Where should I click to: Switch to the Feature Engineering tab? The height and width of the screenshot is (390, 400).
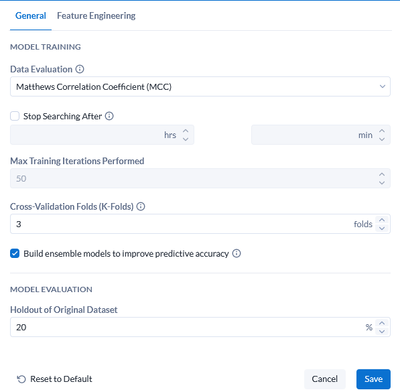point(96,16)
